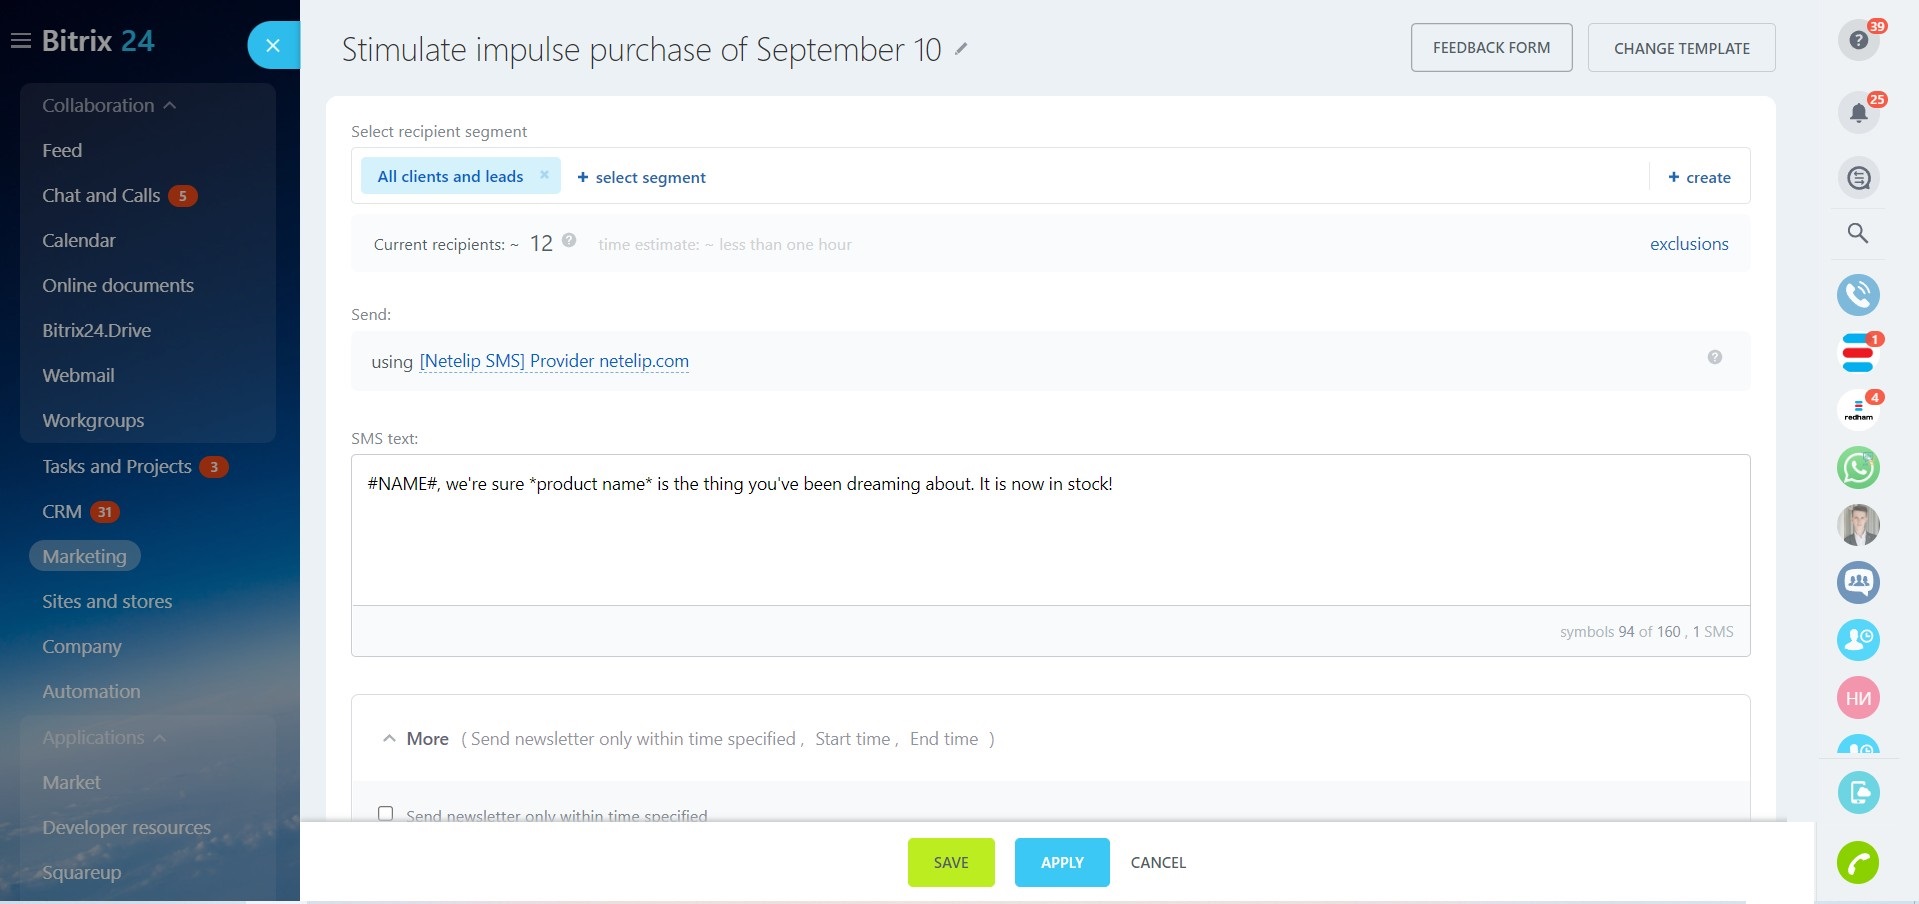Click the green phone call button
1919x904 pixels.
1857,862
